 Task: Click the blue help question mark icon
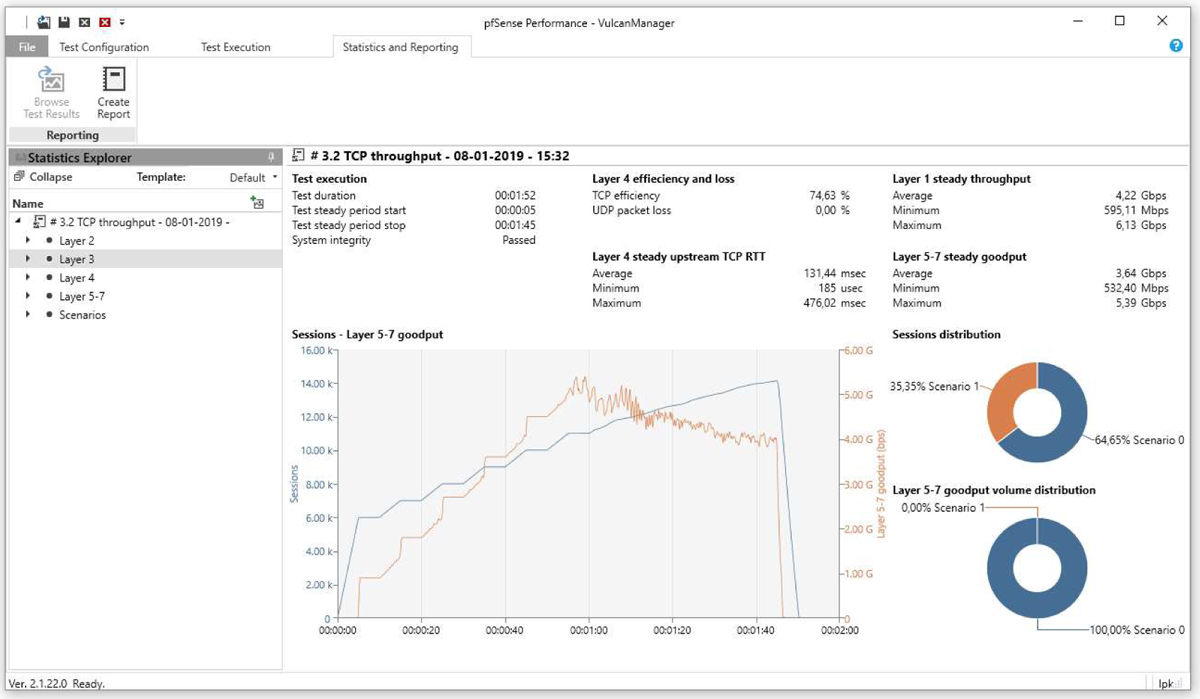(1176, 46)
